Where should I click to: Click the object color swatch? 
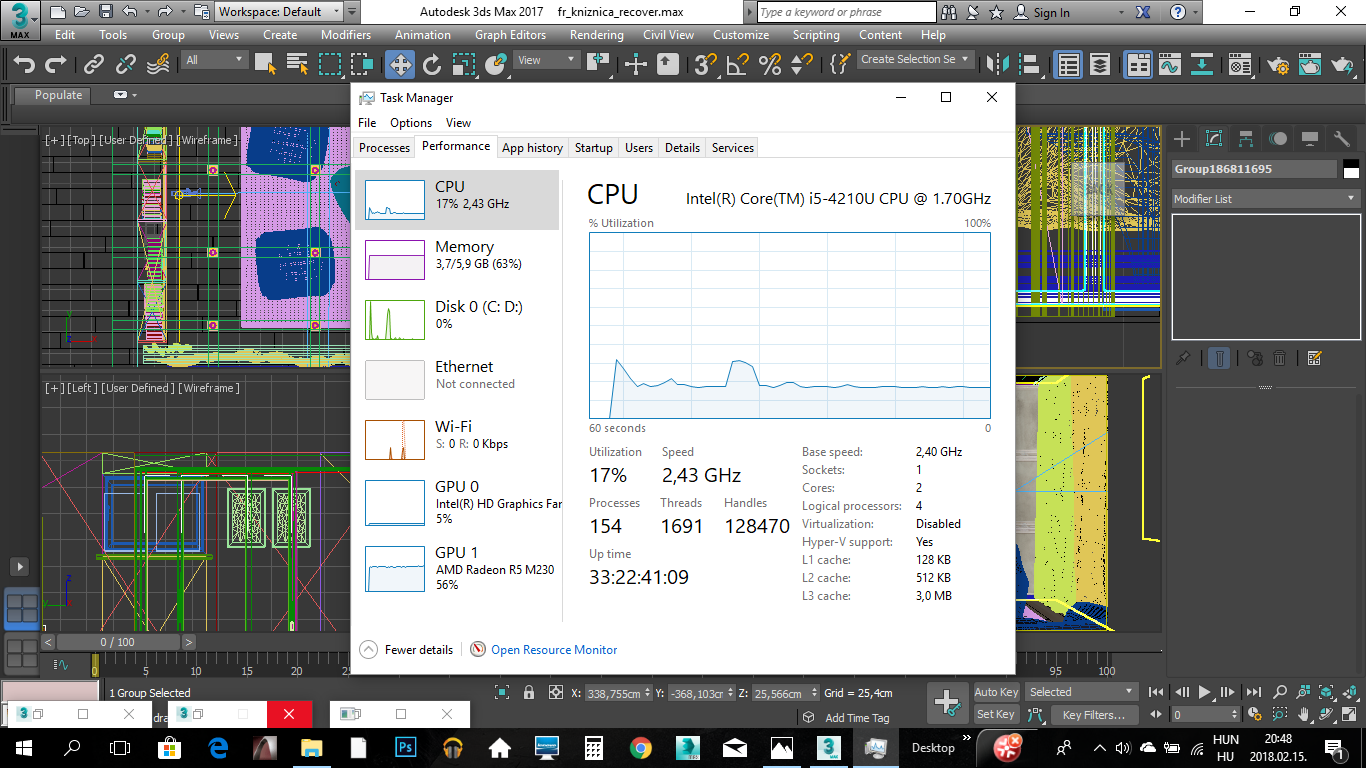(x=1352, y=169)
